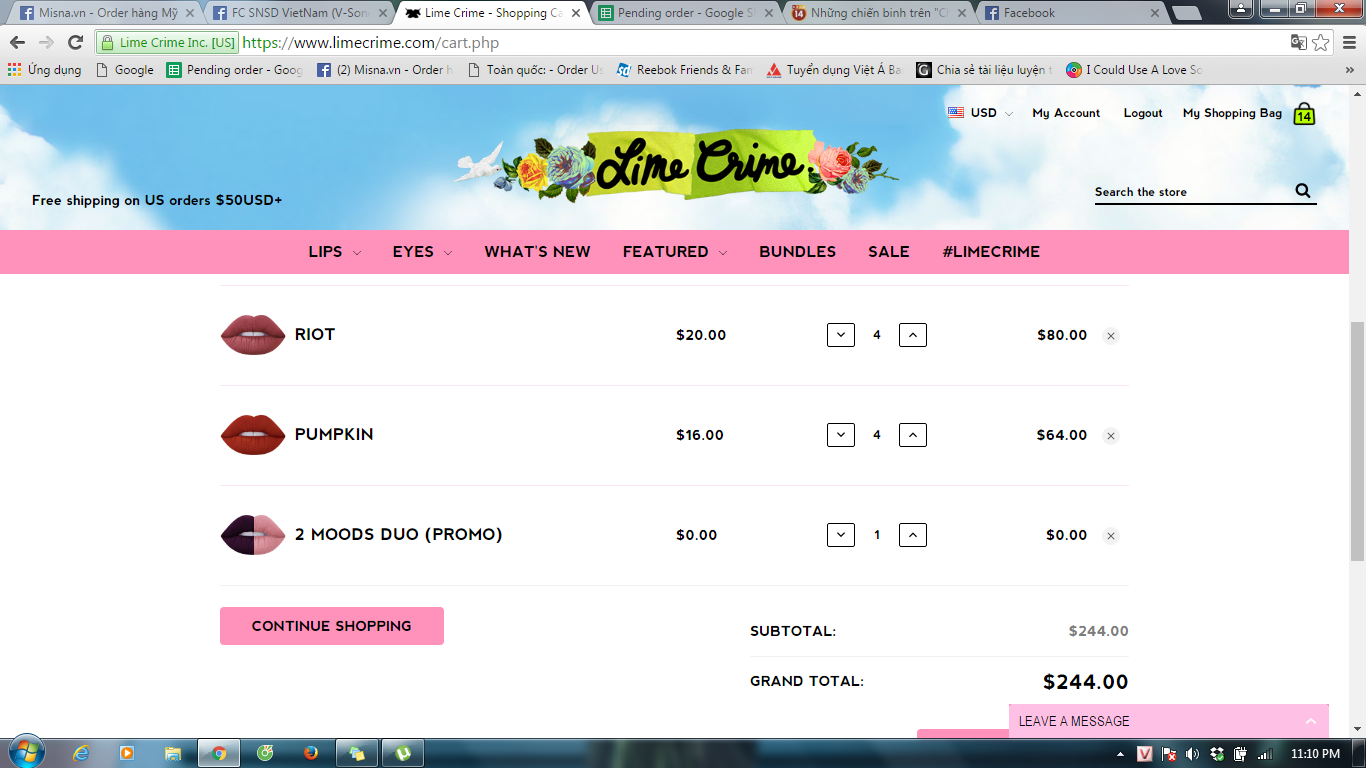
Task: Open RIOT product name link
Action: pos(315,334)
